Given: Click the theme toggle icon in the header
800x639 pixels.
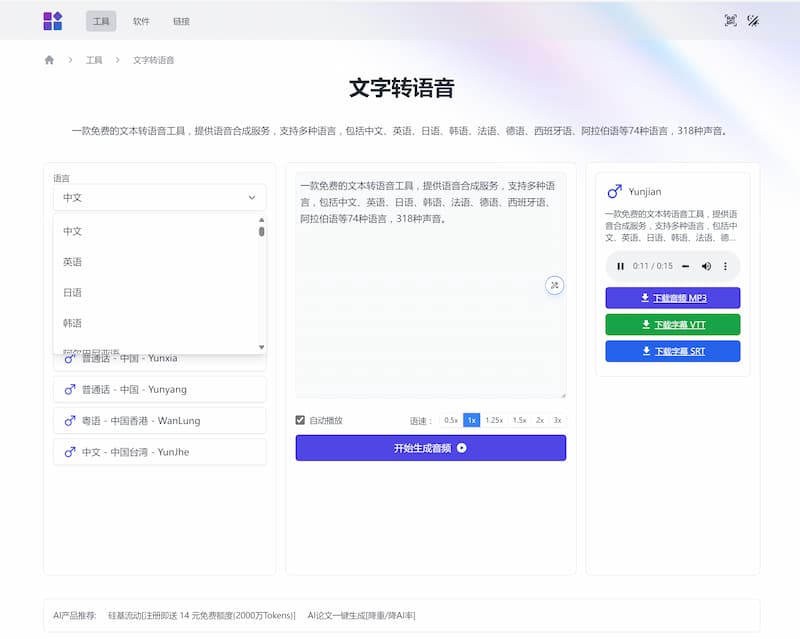Looking at the screenshot, I should click(753, 20).
